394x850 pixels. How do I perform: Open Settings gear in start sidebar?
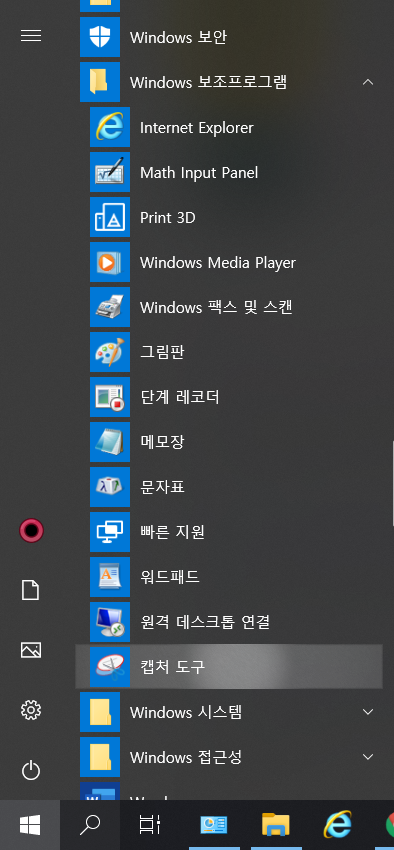coord(31,710)
